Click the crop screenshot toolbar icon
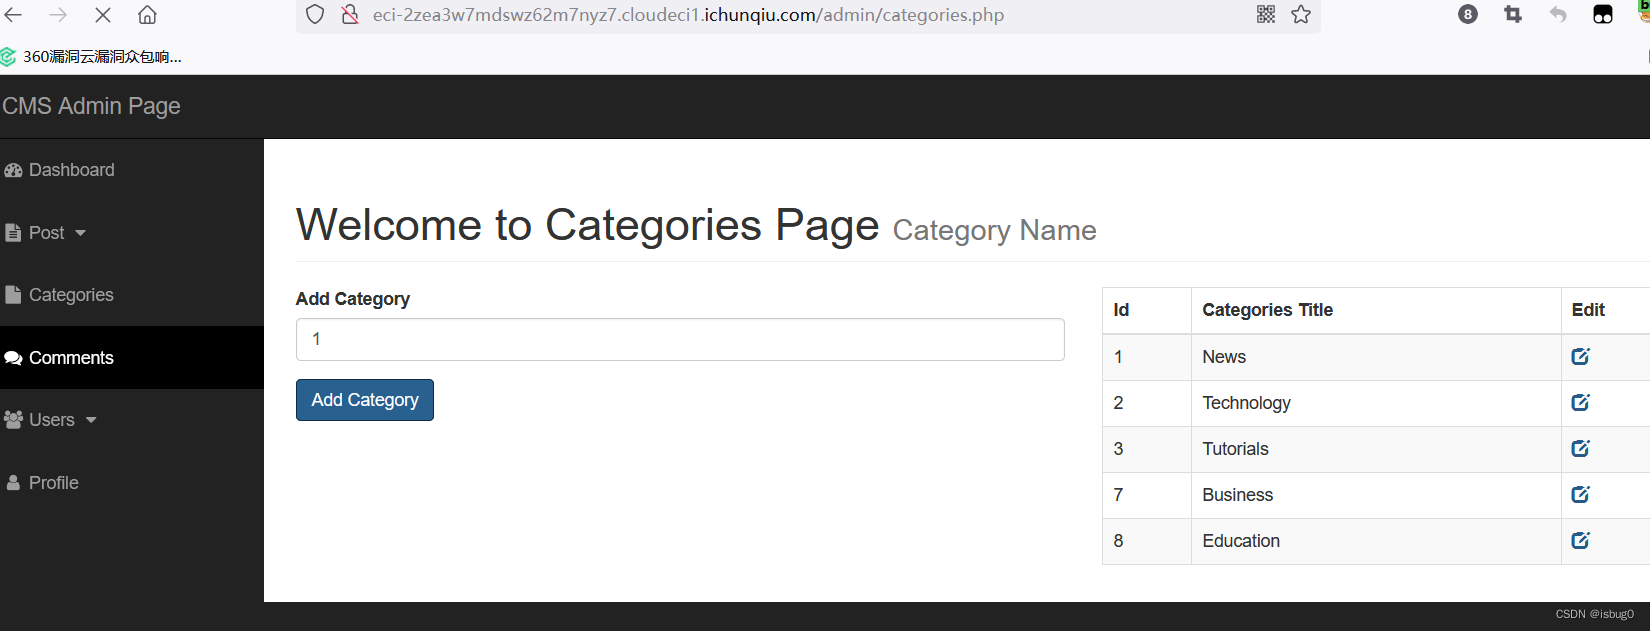The height and width of the screenshot is (631, 1650). click(x=1513, y=14)
